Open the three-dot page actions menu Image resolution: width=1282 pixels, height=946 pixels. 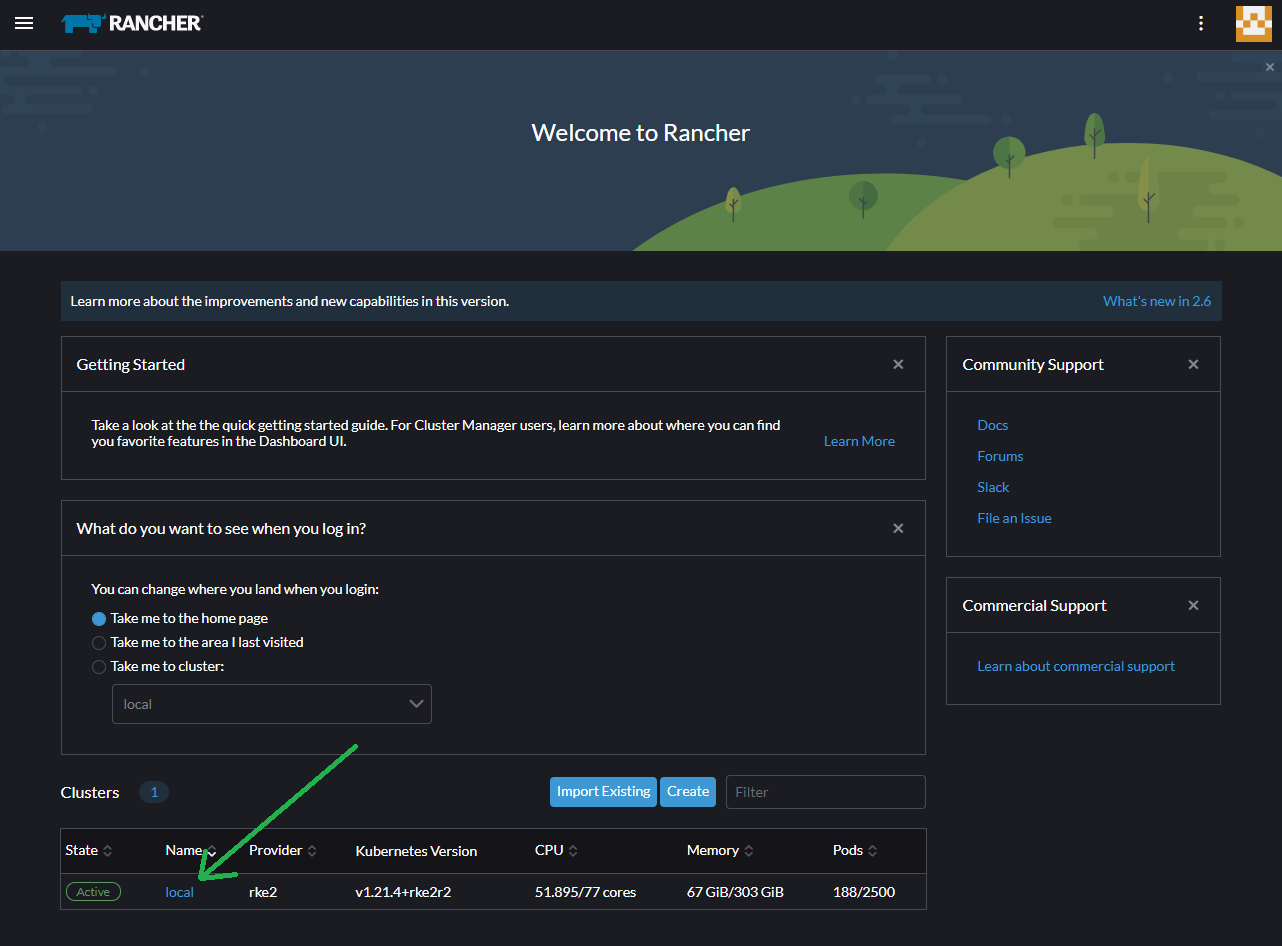click(1201, 24)
